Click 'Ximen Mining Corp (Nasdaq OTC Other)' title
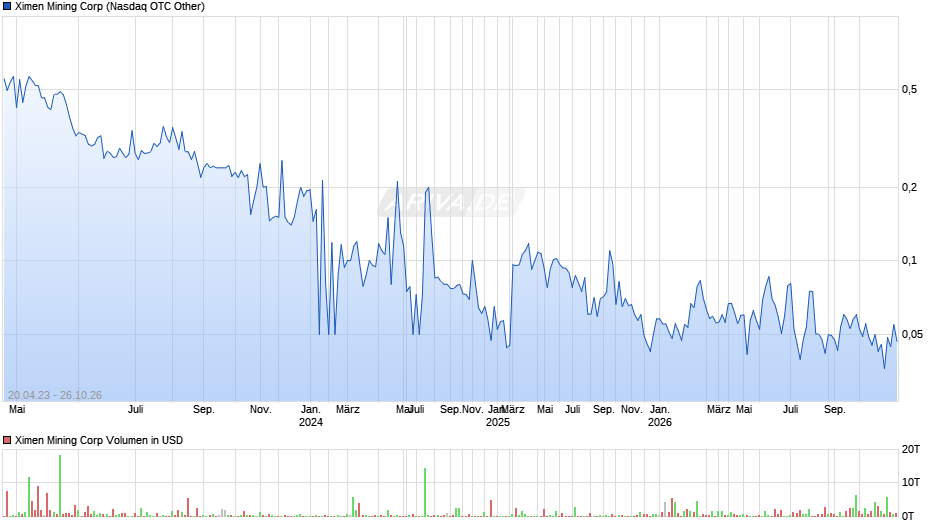 click(x=110, y=7)
